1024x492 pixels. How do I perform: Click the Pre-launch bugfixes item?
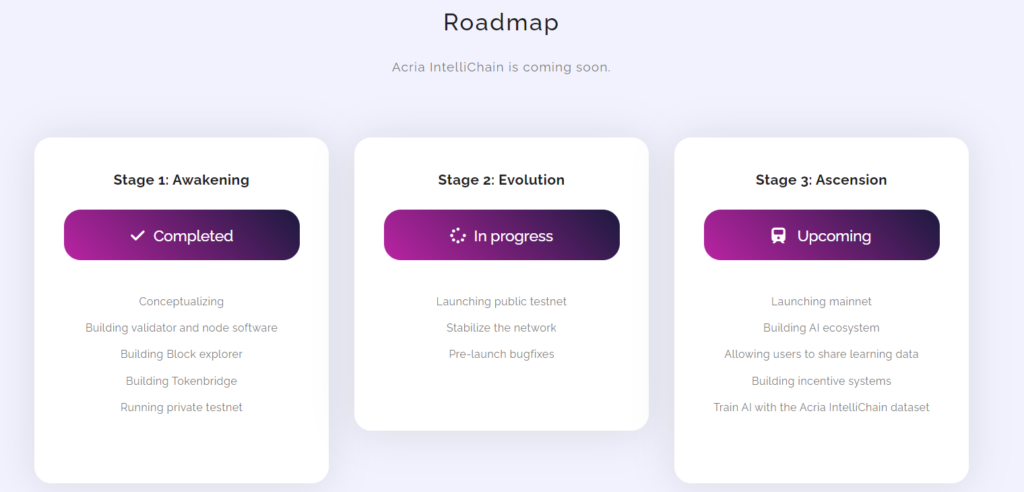point(502,354)
